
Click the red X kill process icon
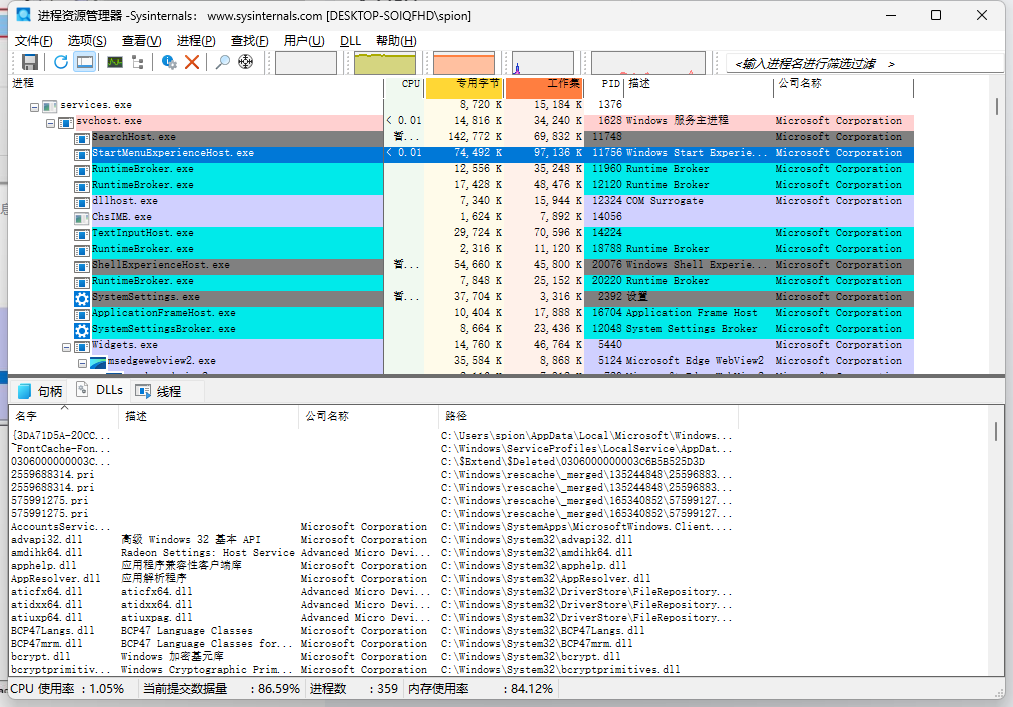click(x=192, y=62)
